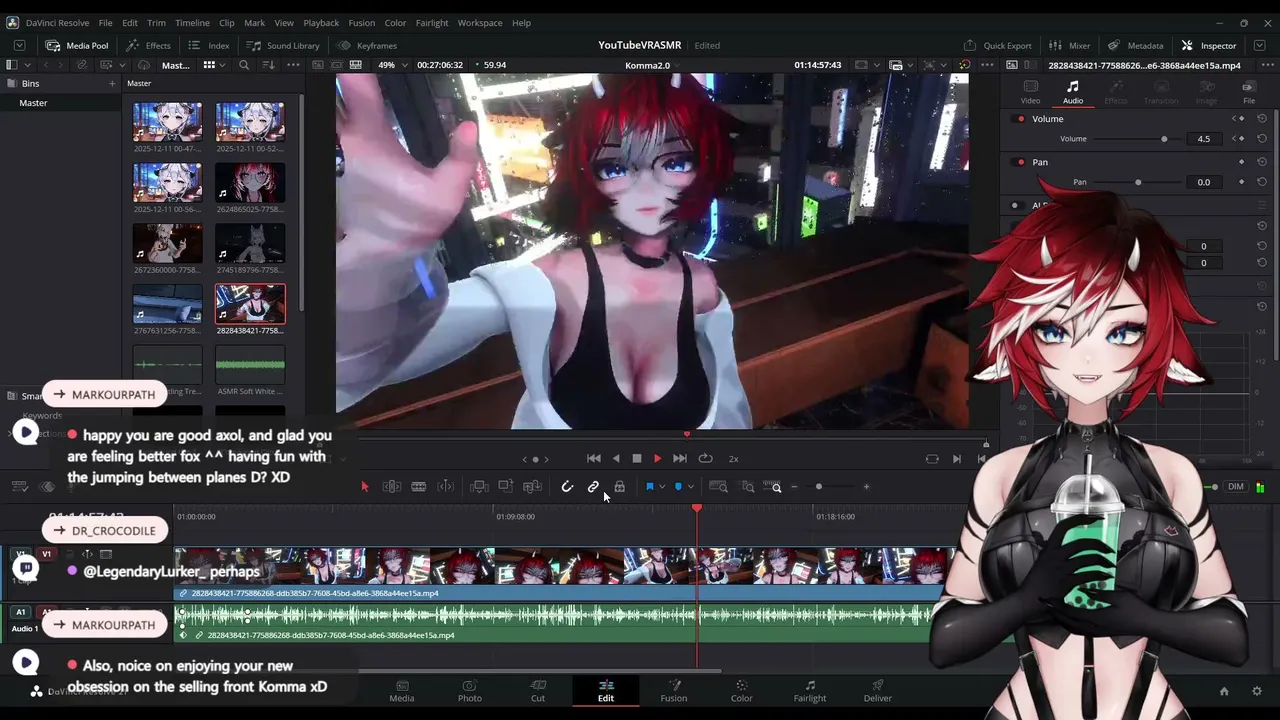Open the Fusion menu

point(362,22)
